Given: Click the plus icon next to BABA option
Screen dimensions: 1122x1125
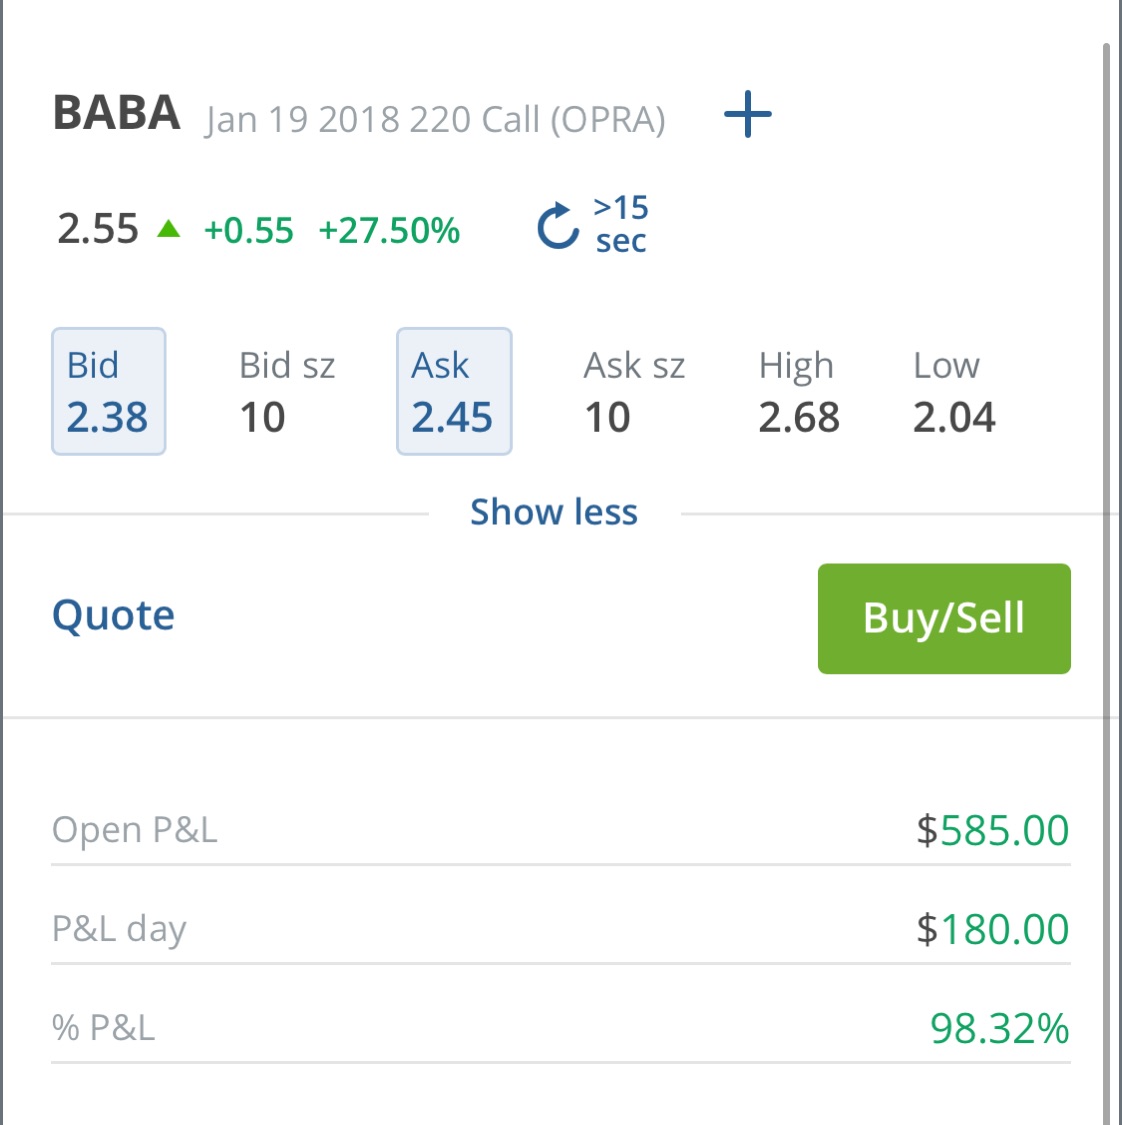Looking at the screenshot, I should pos(748,114).
